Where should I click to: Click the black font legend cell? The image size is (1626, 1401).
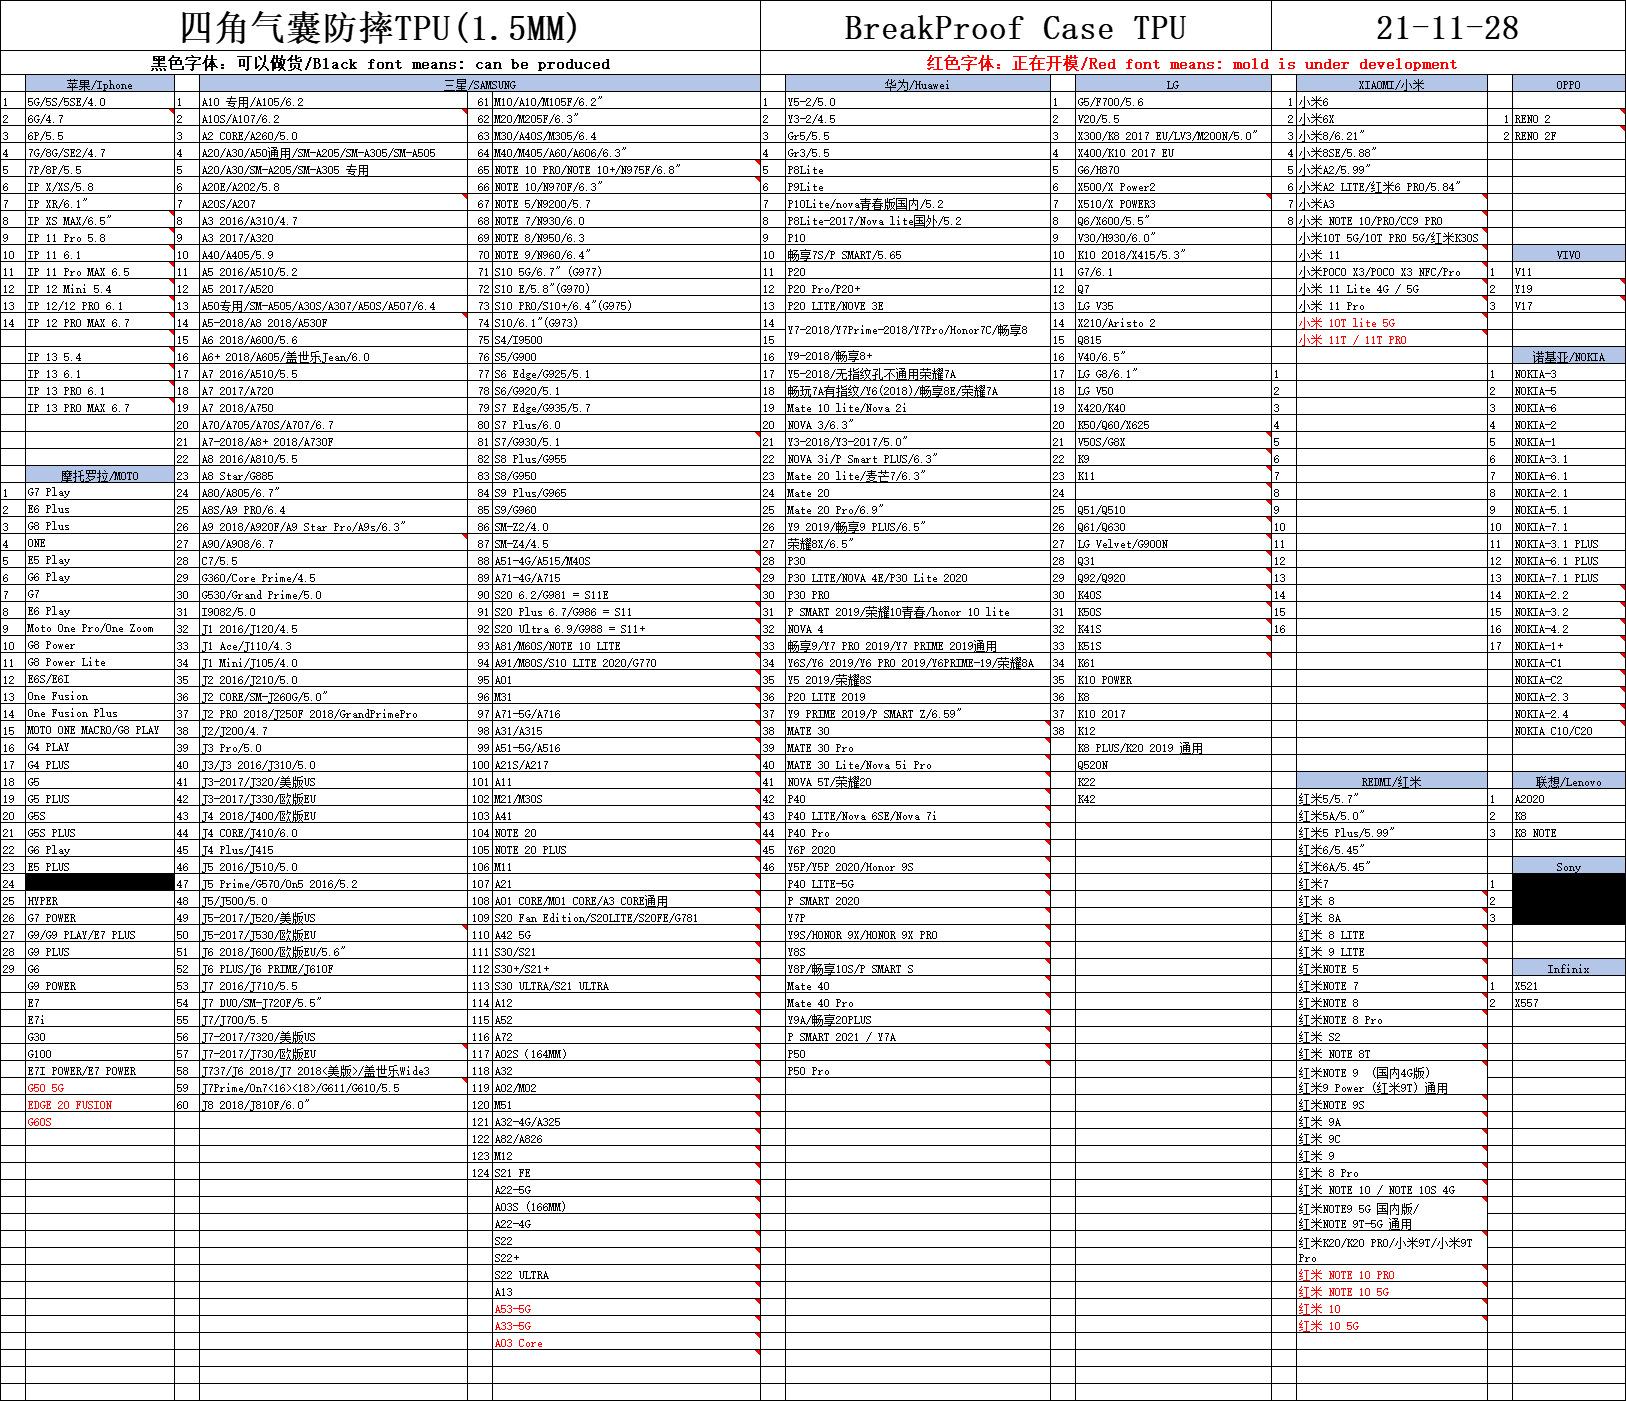380,64
